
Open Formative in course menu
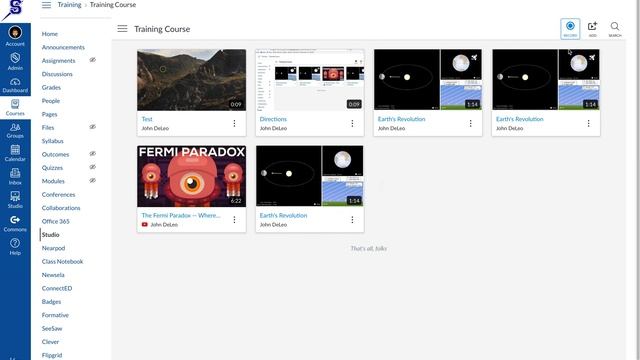pos(55,315)
